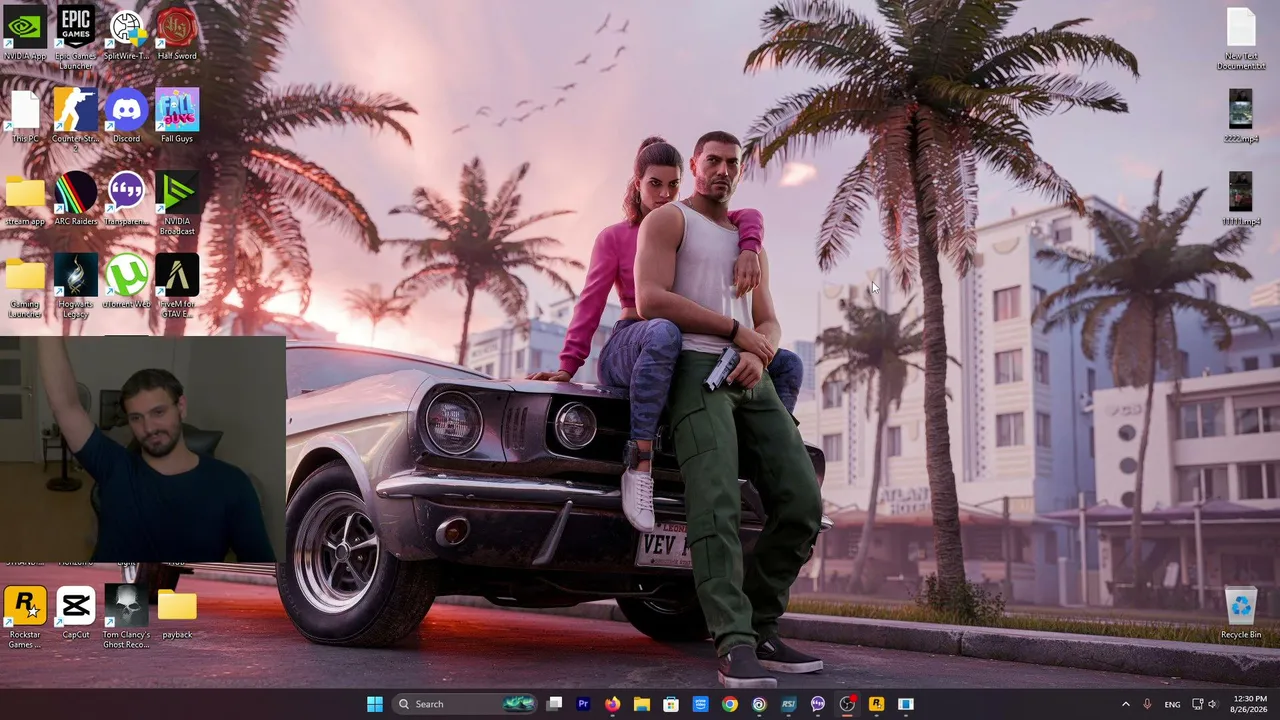Viewport: 1280px width, 720px height.
Task: Launch Epic Games Launcher from desktop
Action: coord(76,38)
